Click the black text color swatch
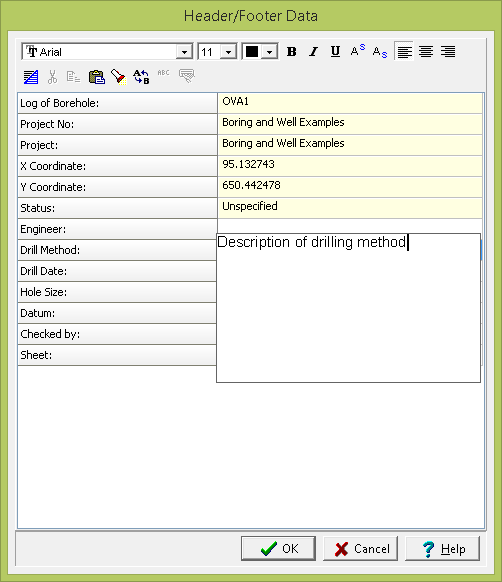Viewport: 502px width, 582px height. pos(252,52)
